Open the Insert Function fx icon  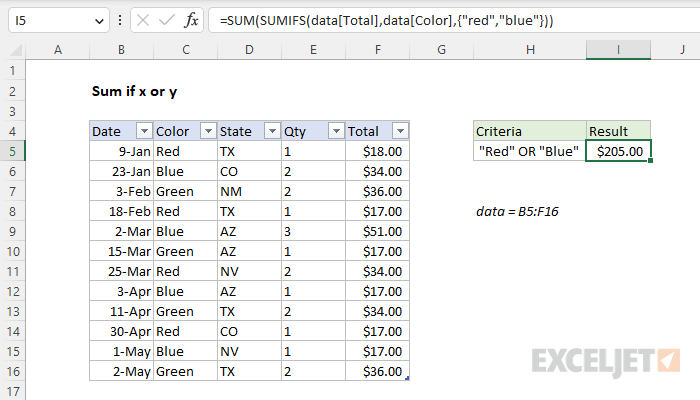point(191,21)
